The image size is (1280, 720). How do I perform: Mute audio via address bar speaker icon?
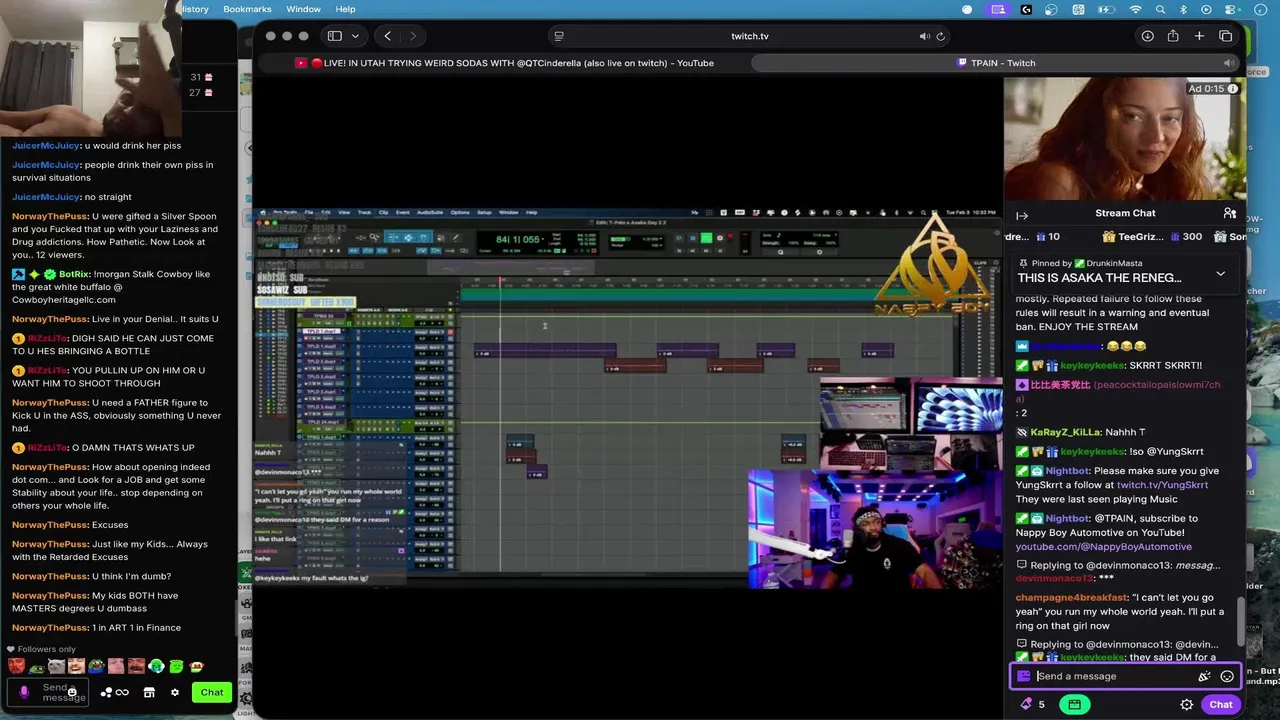pos(924,36)
